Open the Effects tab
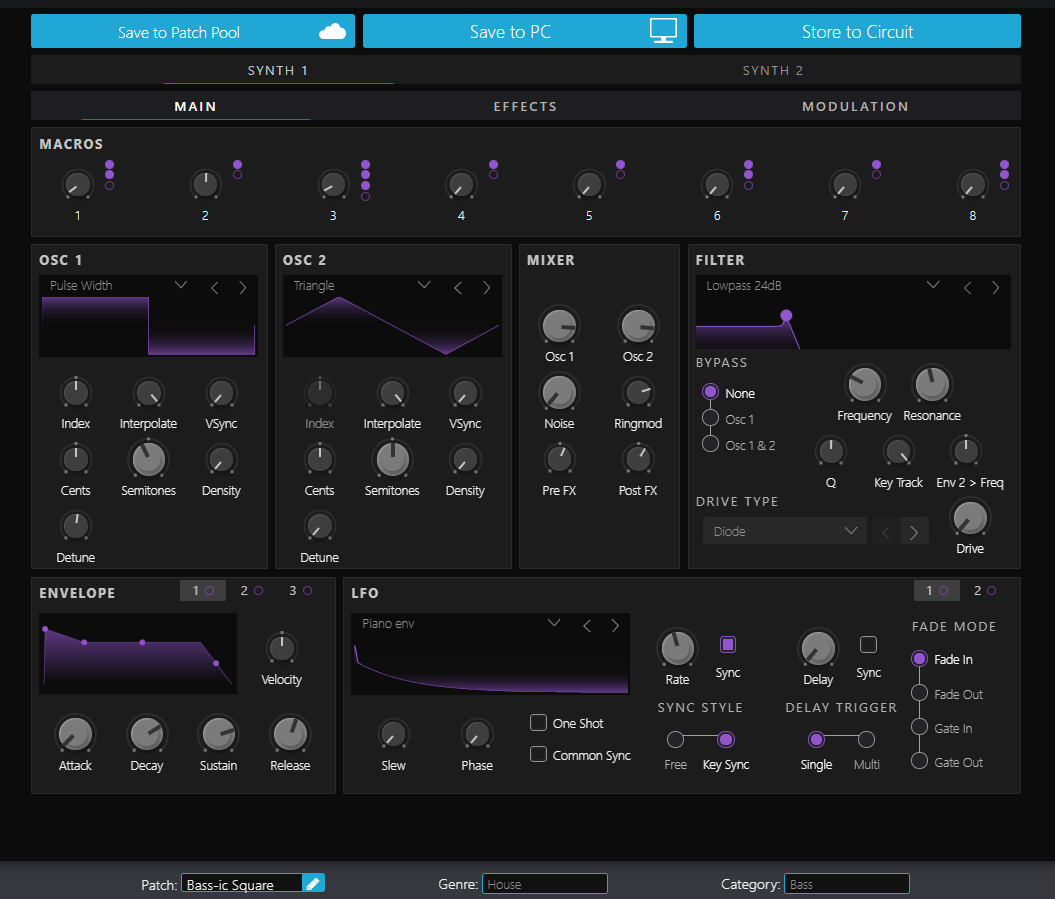This screenshot has height=899, width=1055. (525, 106)
